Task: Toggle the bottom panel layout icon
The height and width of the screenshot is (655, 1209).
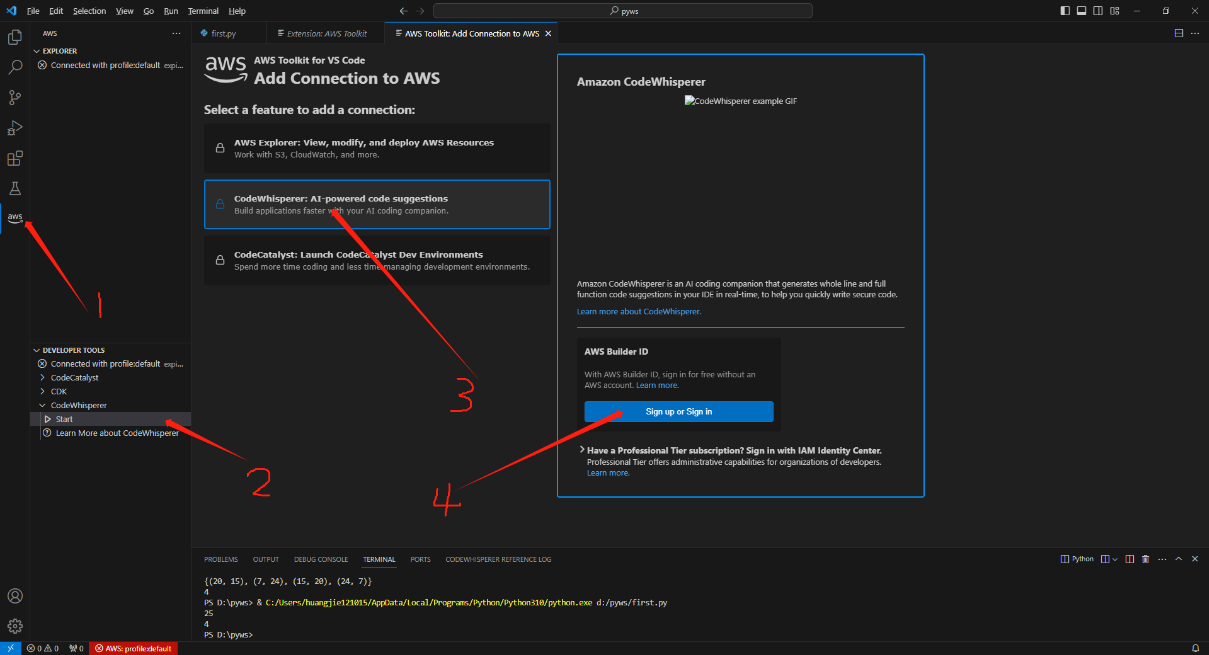Action: (1081, 11)
